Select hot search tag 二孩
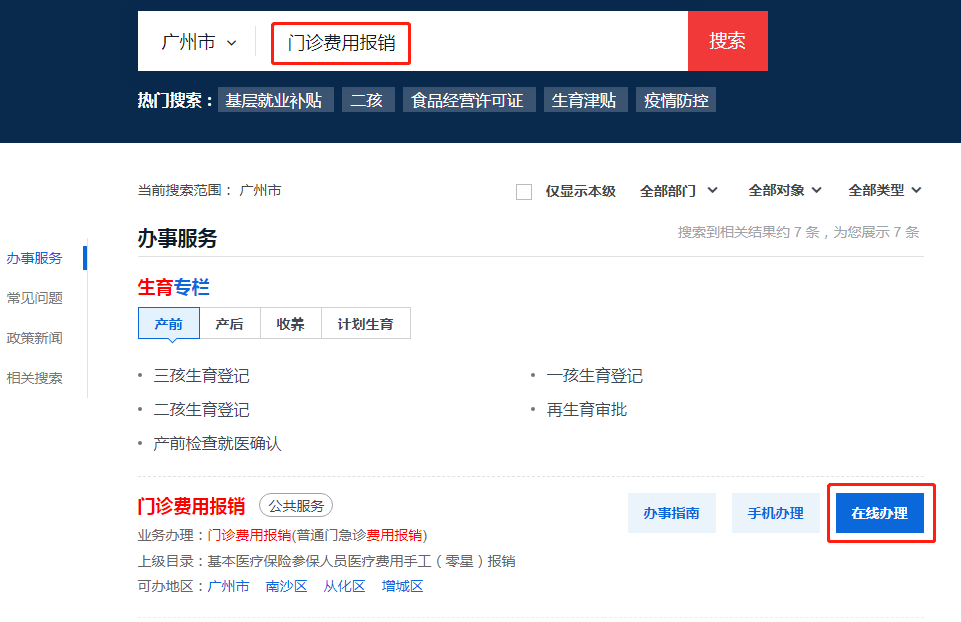Screen dimensions: 961x622 (366, 100)
